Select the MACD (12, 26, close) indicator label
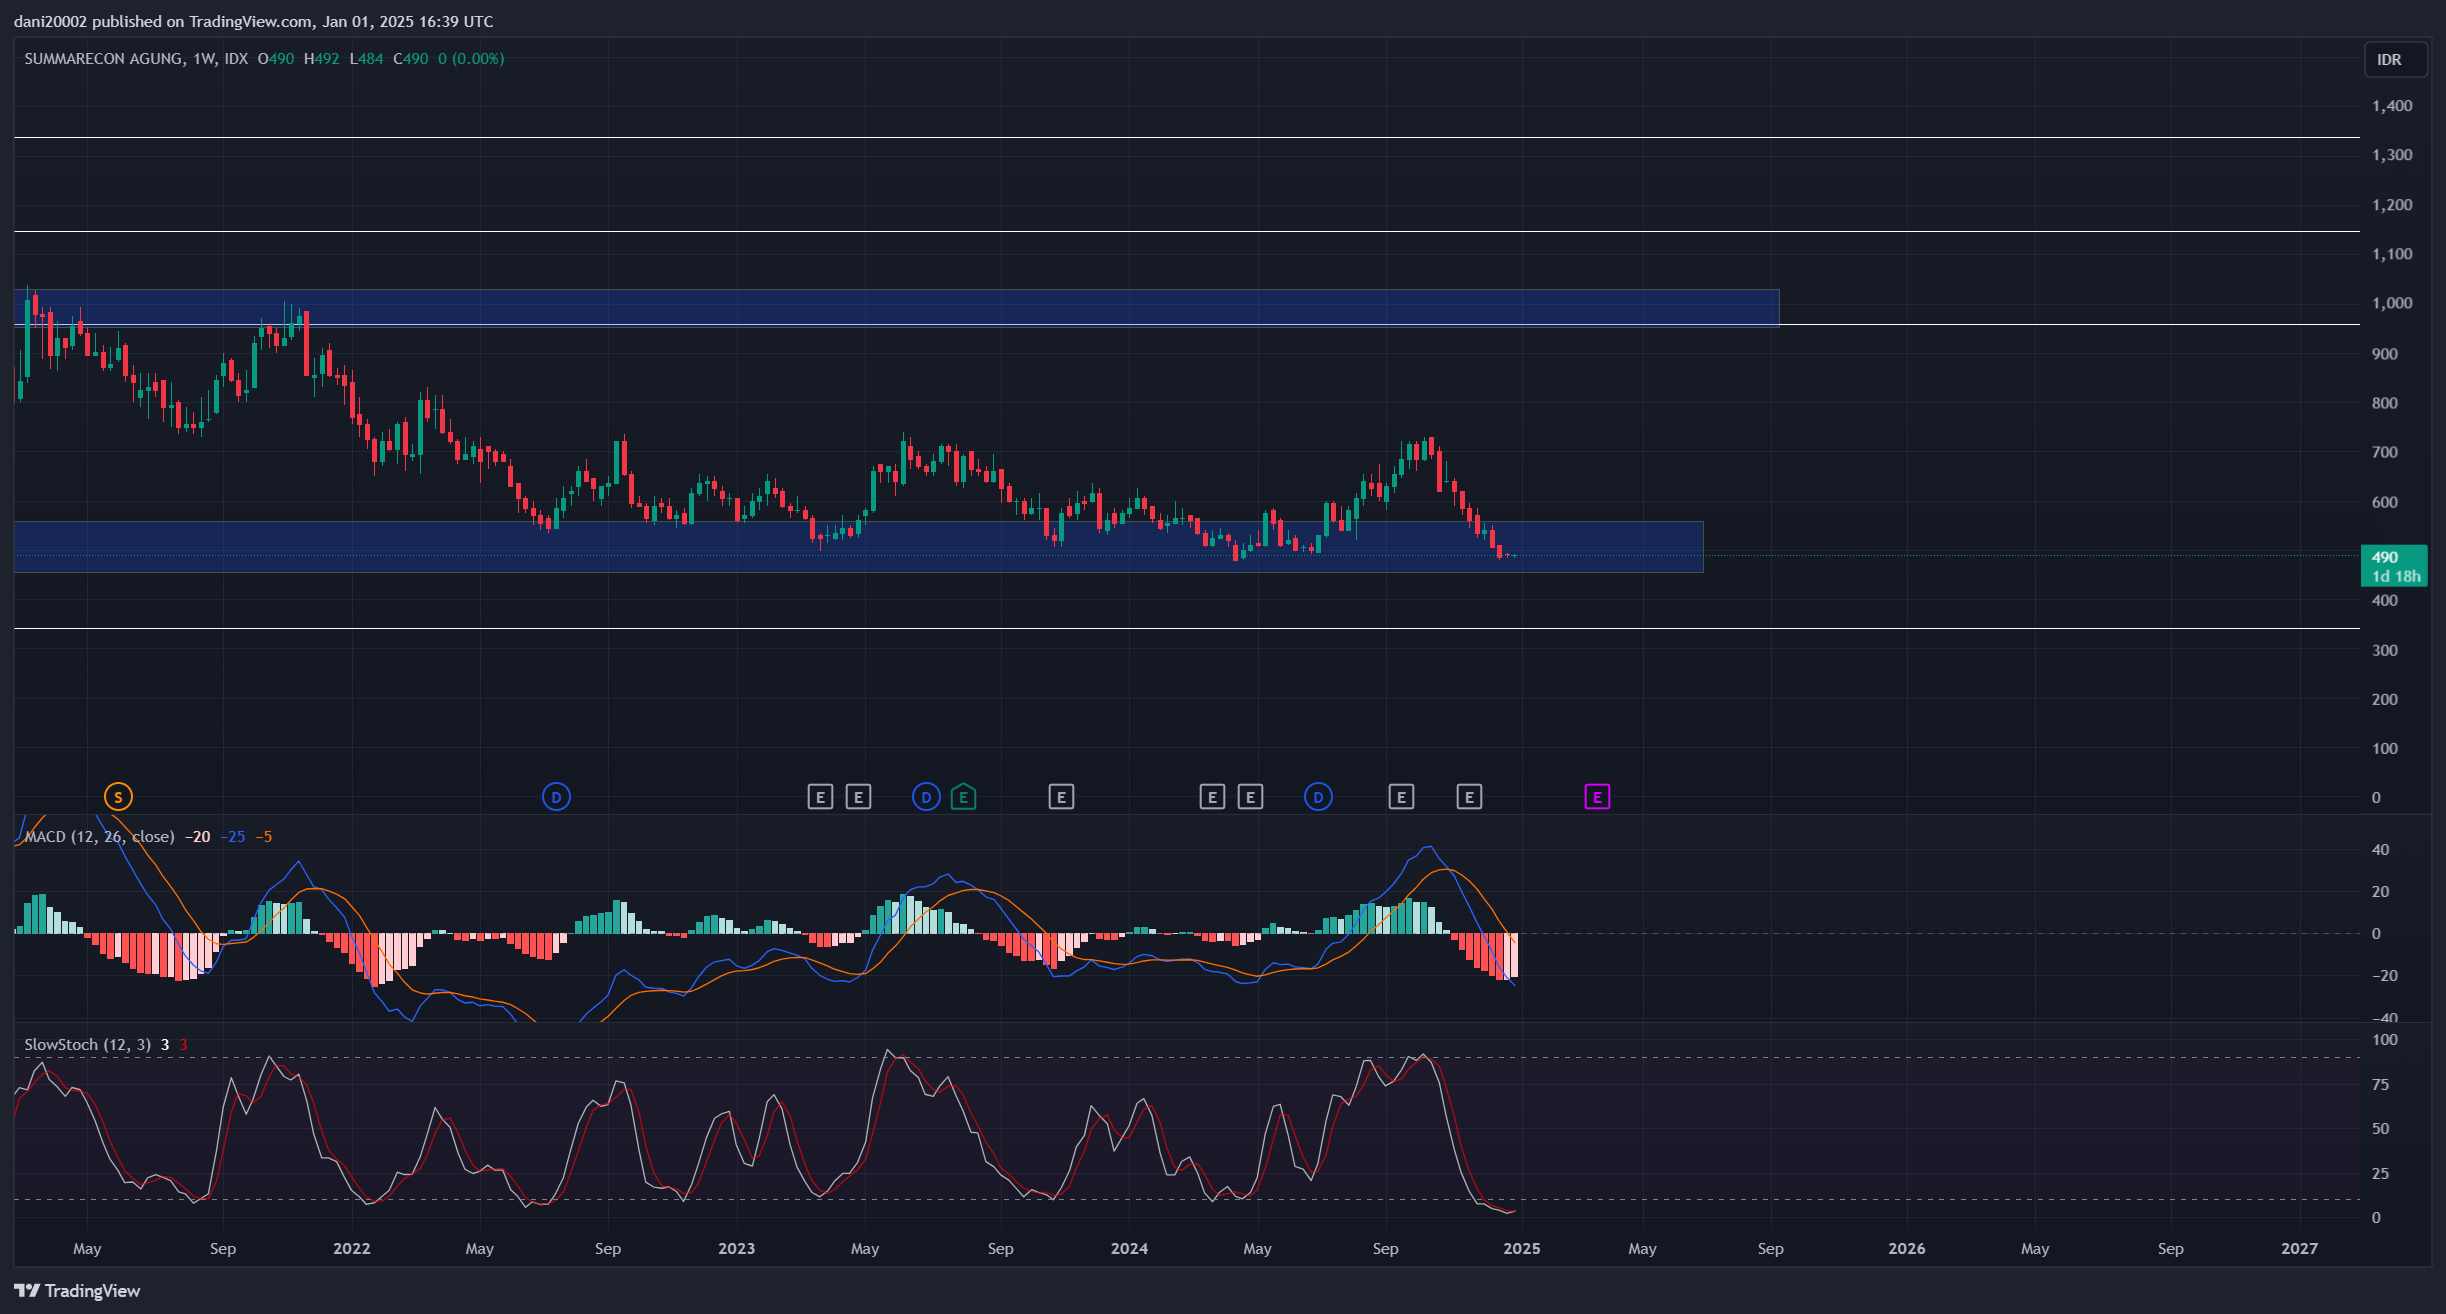The width and height of the screenshot is (2446, 1314). (x=100, y=836)
